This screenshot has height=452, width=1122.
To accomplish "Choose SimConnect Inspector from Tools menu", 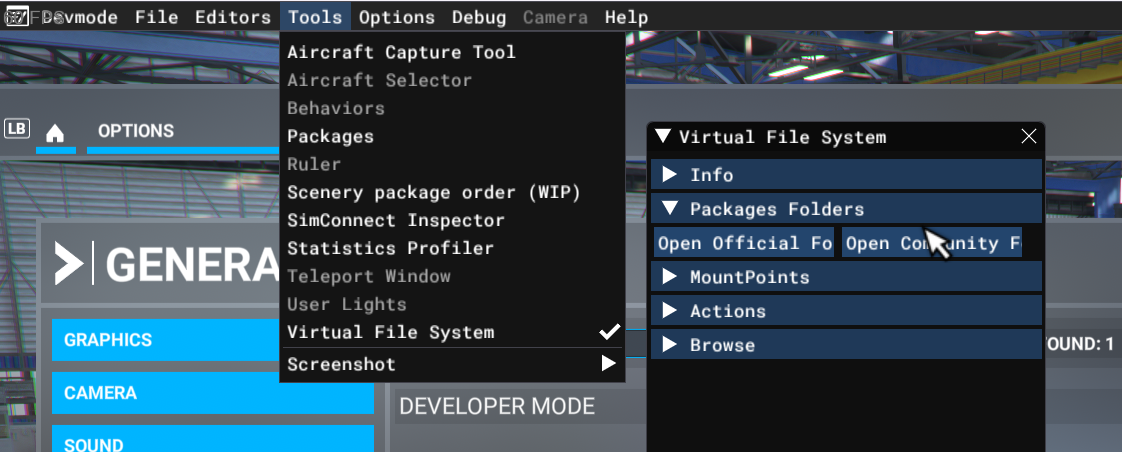I will click(x=396, y=220).
